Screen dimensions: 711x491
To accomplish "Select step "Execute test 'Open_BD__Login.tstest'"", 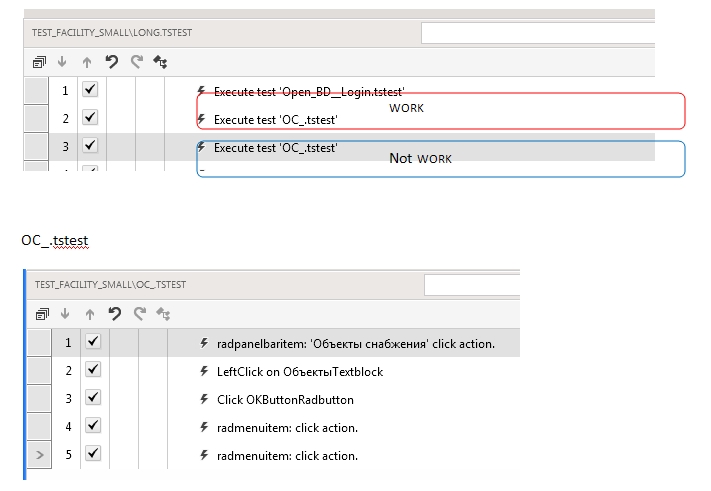I will coord(309,91).
